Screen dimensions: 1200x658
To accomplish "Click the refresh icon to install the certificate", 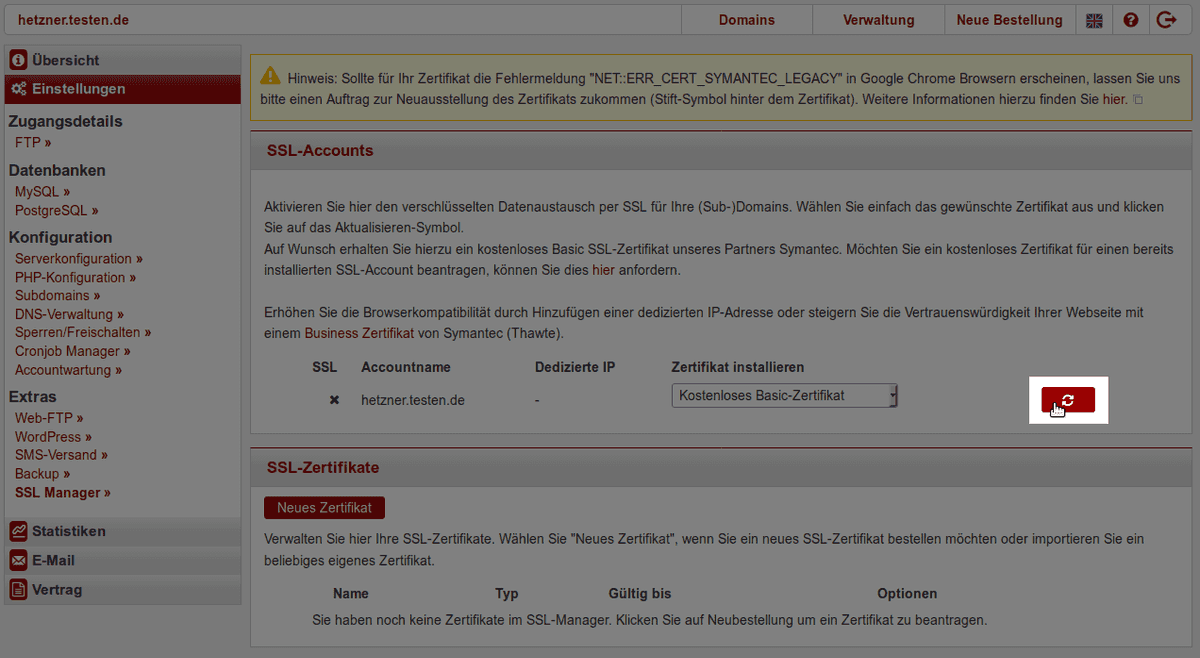I will pyautogui.click(x=1068, y=400).
